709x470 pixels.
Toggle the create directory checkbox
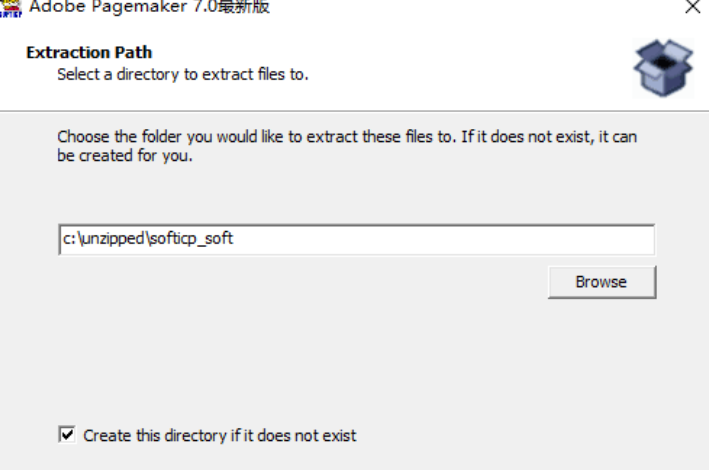pyautogui.click(x=67, y=435)
